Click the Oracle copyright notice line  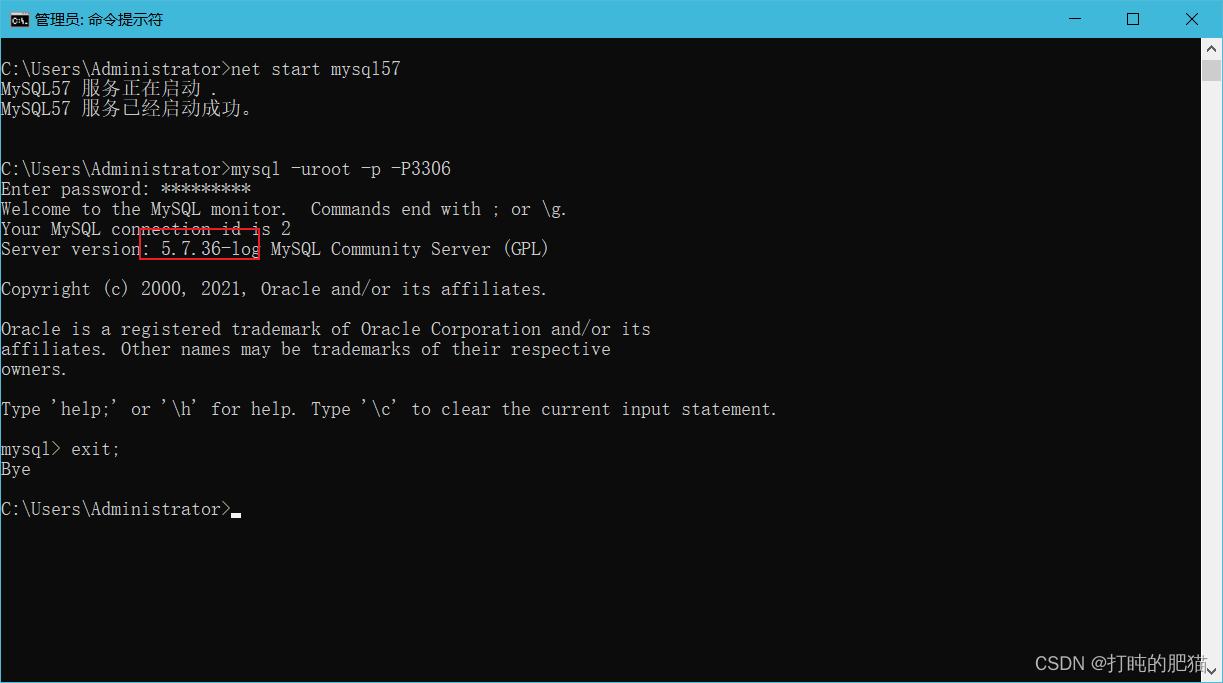coord(270,288)
